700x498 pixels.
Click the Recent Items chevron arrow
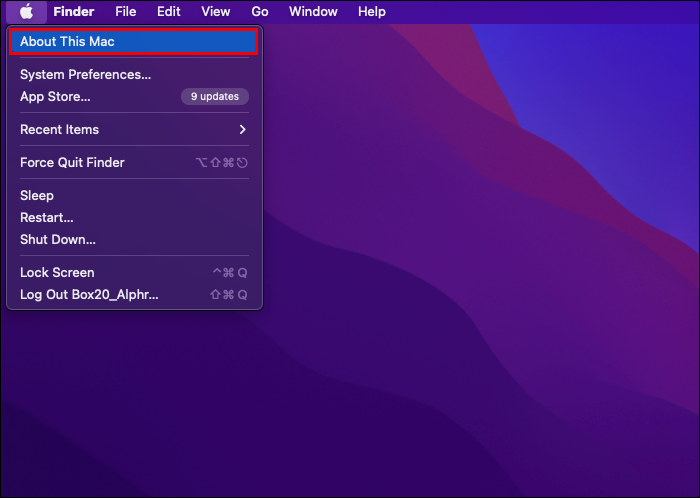(242, 129)
